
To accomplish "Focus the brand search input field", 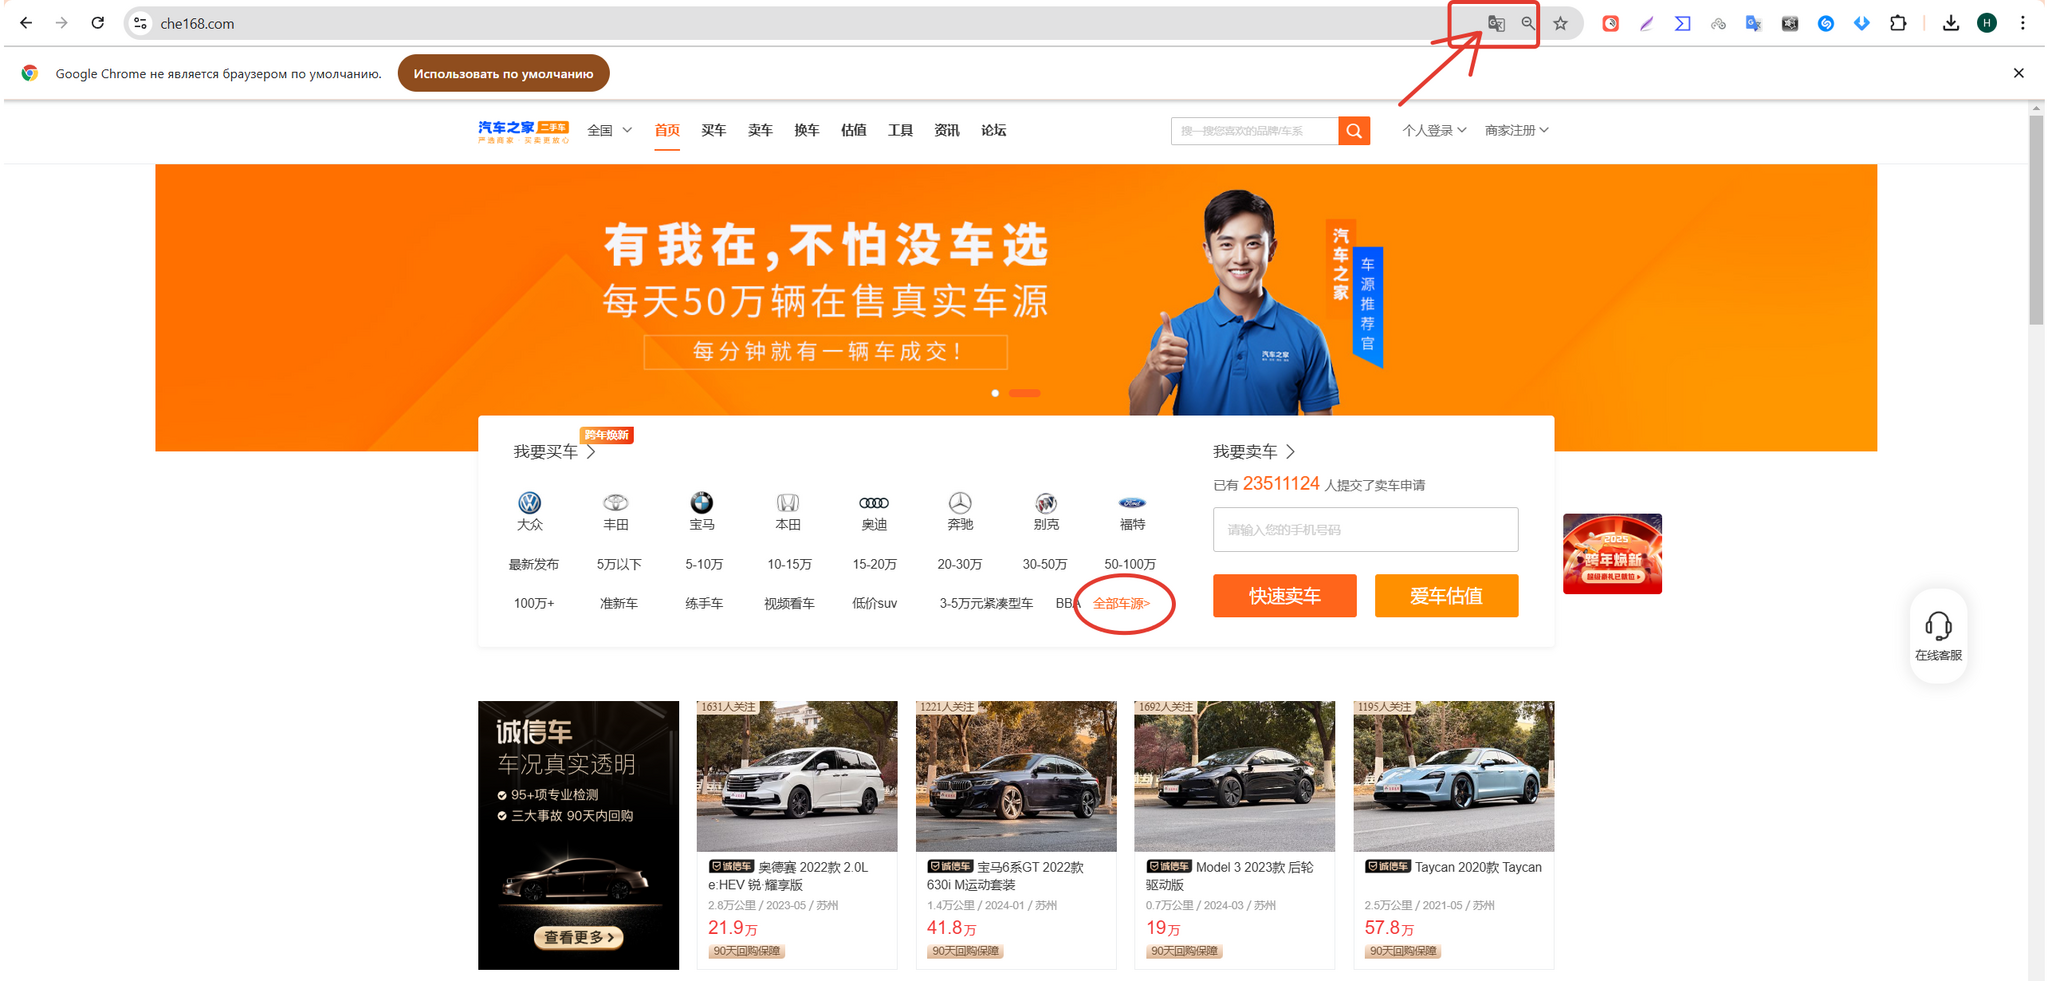I will tap(1254, 131).
